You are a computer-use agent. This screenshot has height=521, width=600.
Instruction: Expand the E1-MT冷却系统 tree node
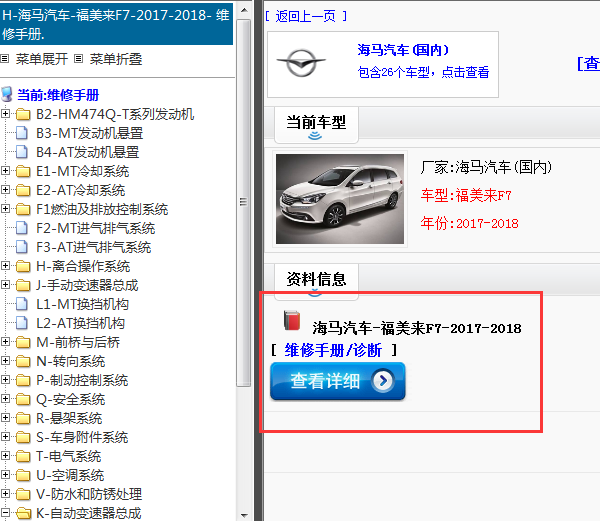(5, 171)
